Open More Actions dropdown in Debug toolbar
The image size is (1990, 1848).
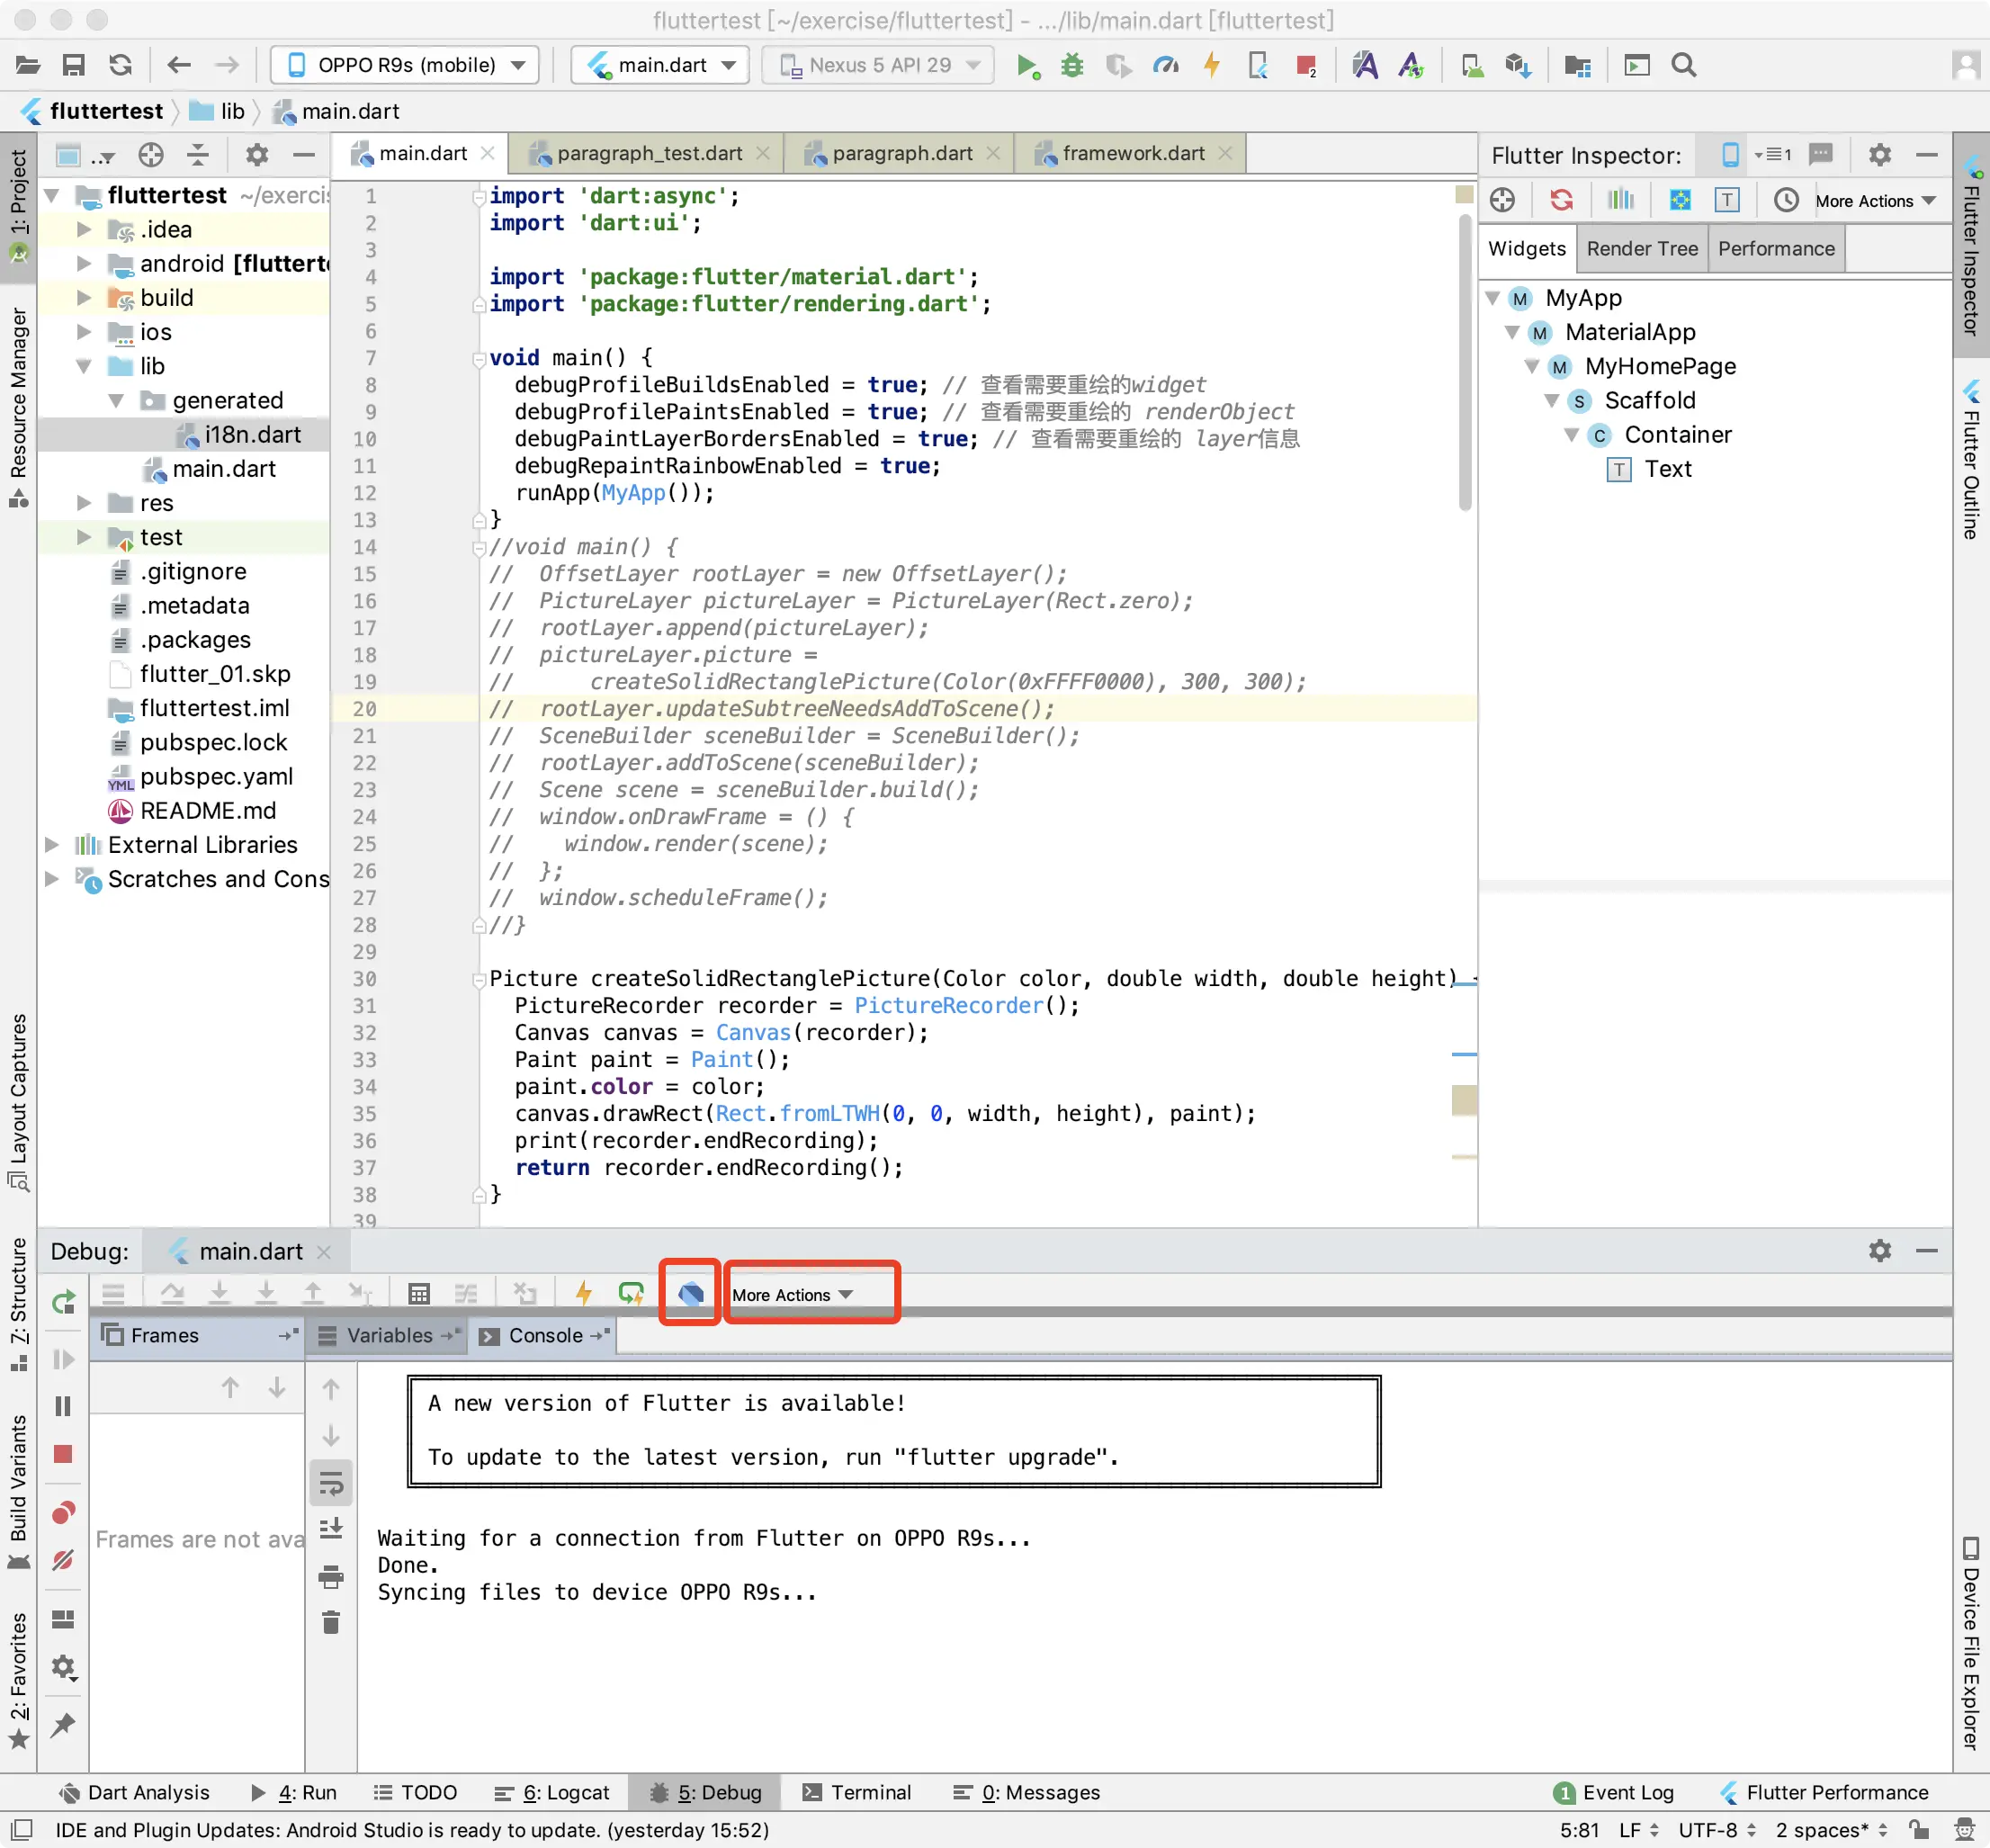coord(793,1295)
